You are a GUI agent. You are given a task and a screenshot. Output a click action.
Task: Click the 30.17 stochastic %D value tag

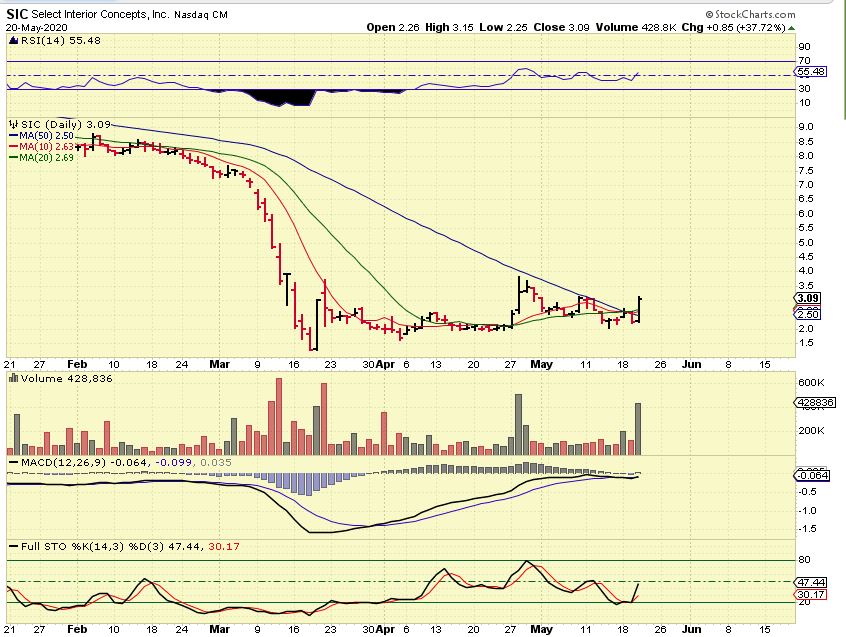(x=811, y=595)
